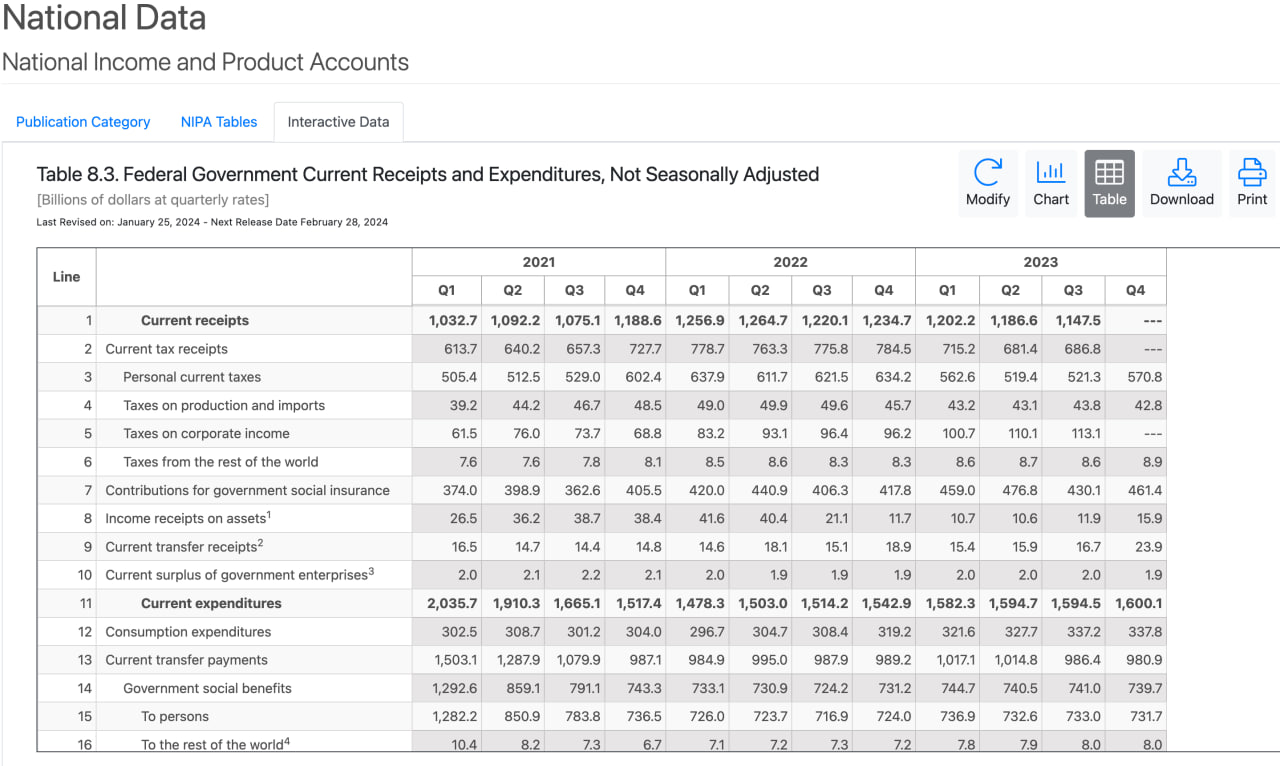Open the Publication Category tab
1280x766 pixels.
[x=83, y=122]
